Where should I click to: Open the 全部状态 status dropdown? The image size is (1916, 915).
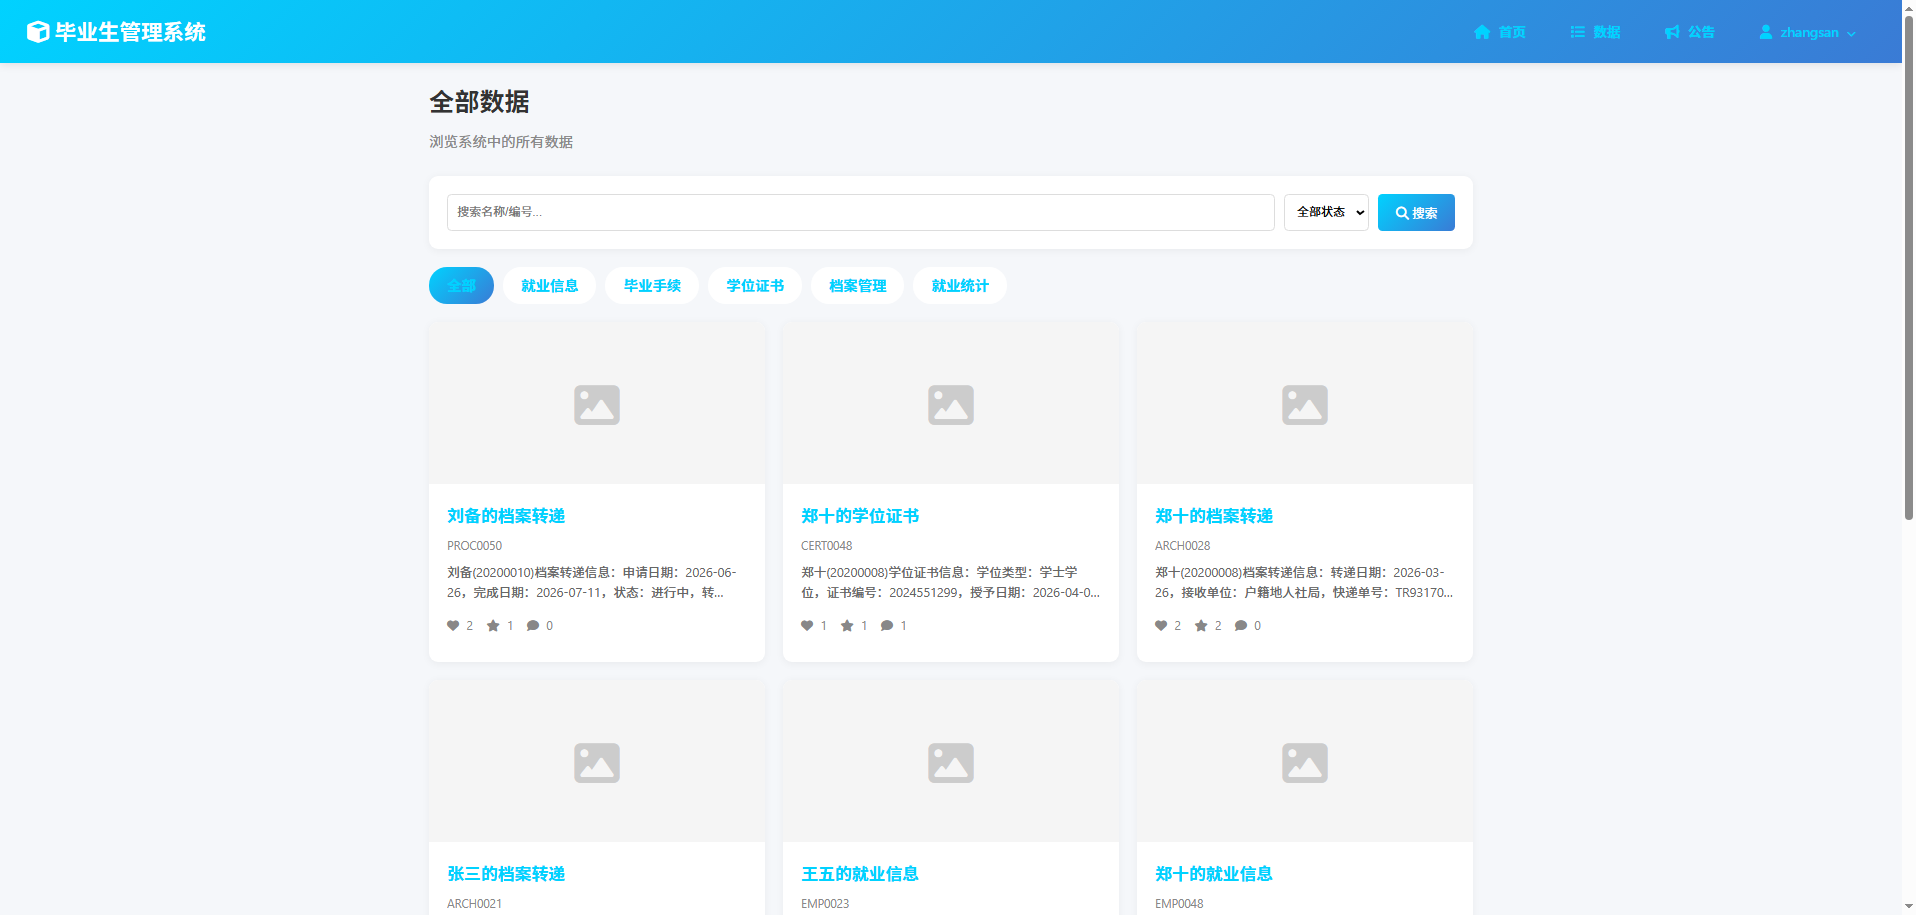(1326, 212)
